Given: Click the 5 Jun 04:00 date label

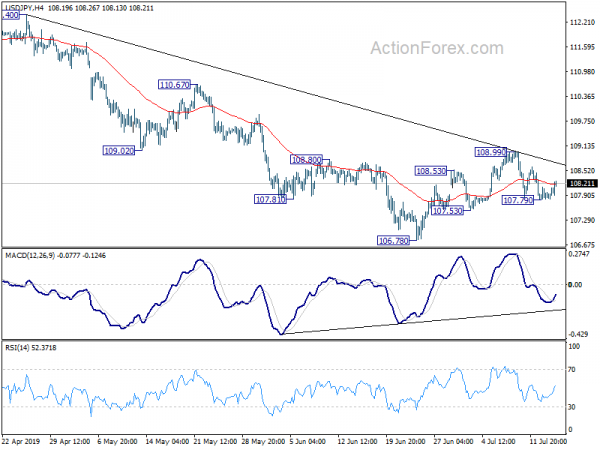Looking at the screenshot, I should coord(308,441).
